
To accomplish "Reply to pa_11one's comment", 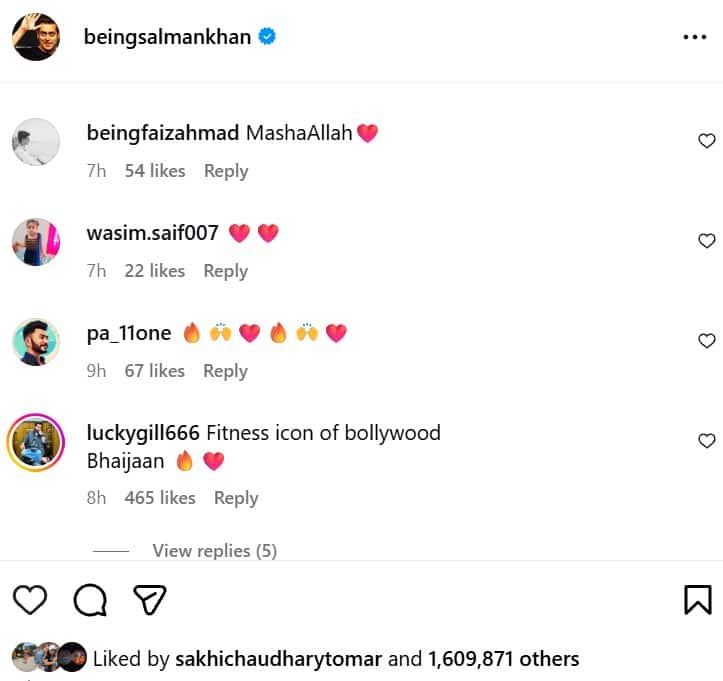I will click(x=225, y=371).
